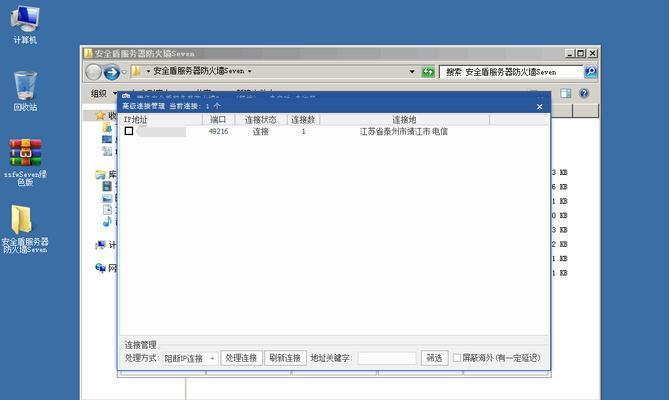Enable the 屏蔽海外 checkbox
The width and height of the screenshot is (669, 400).
tap(457, 358)
